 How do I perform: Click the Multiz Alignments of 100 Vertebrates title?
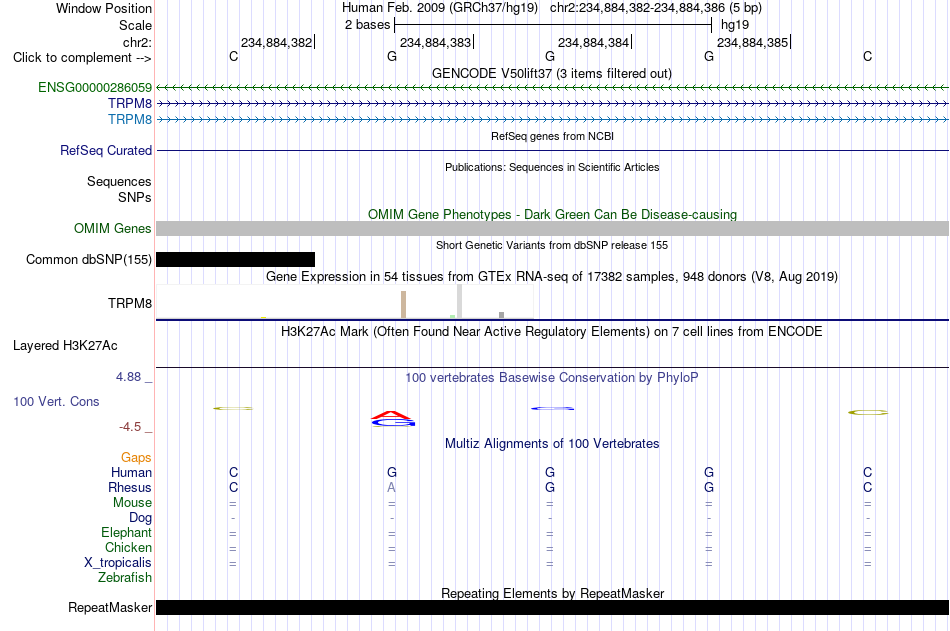552,444
